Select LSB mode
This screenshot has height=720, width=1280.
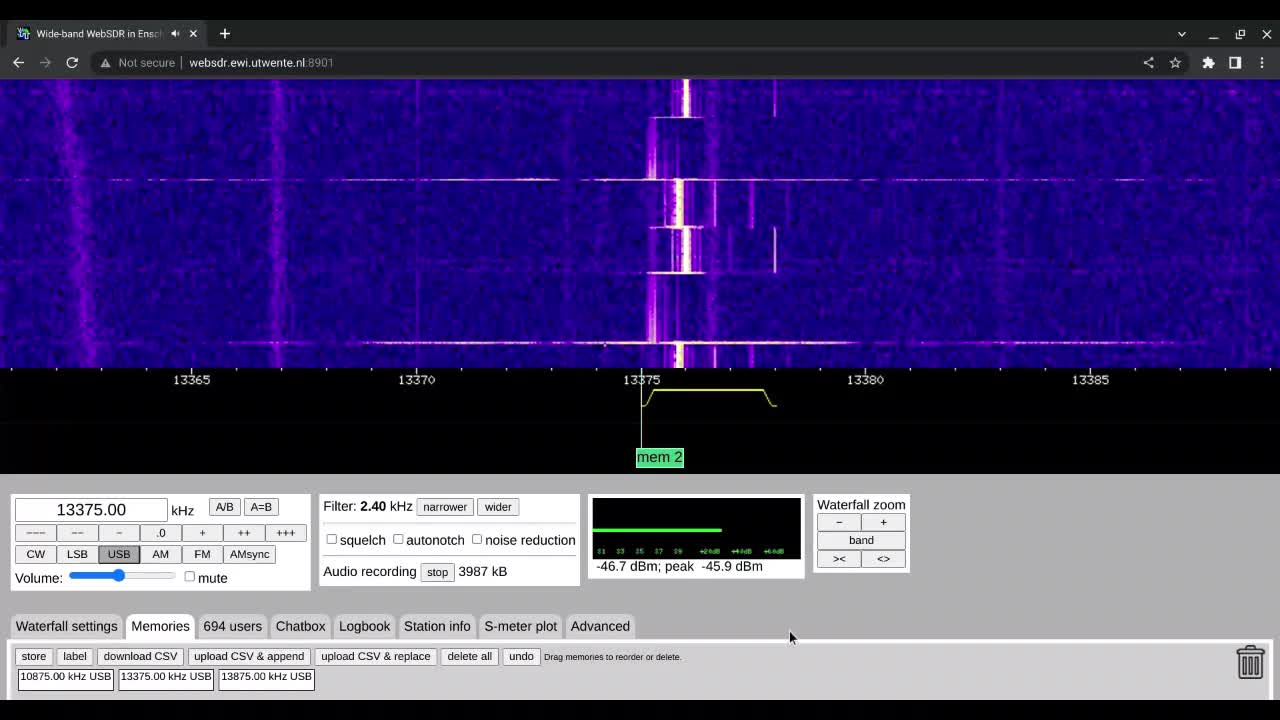(77, 554)
